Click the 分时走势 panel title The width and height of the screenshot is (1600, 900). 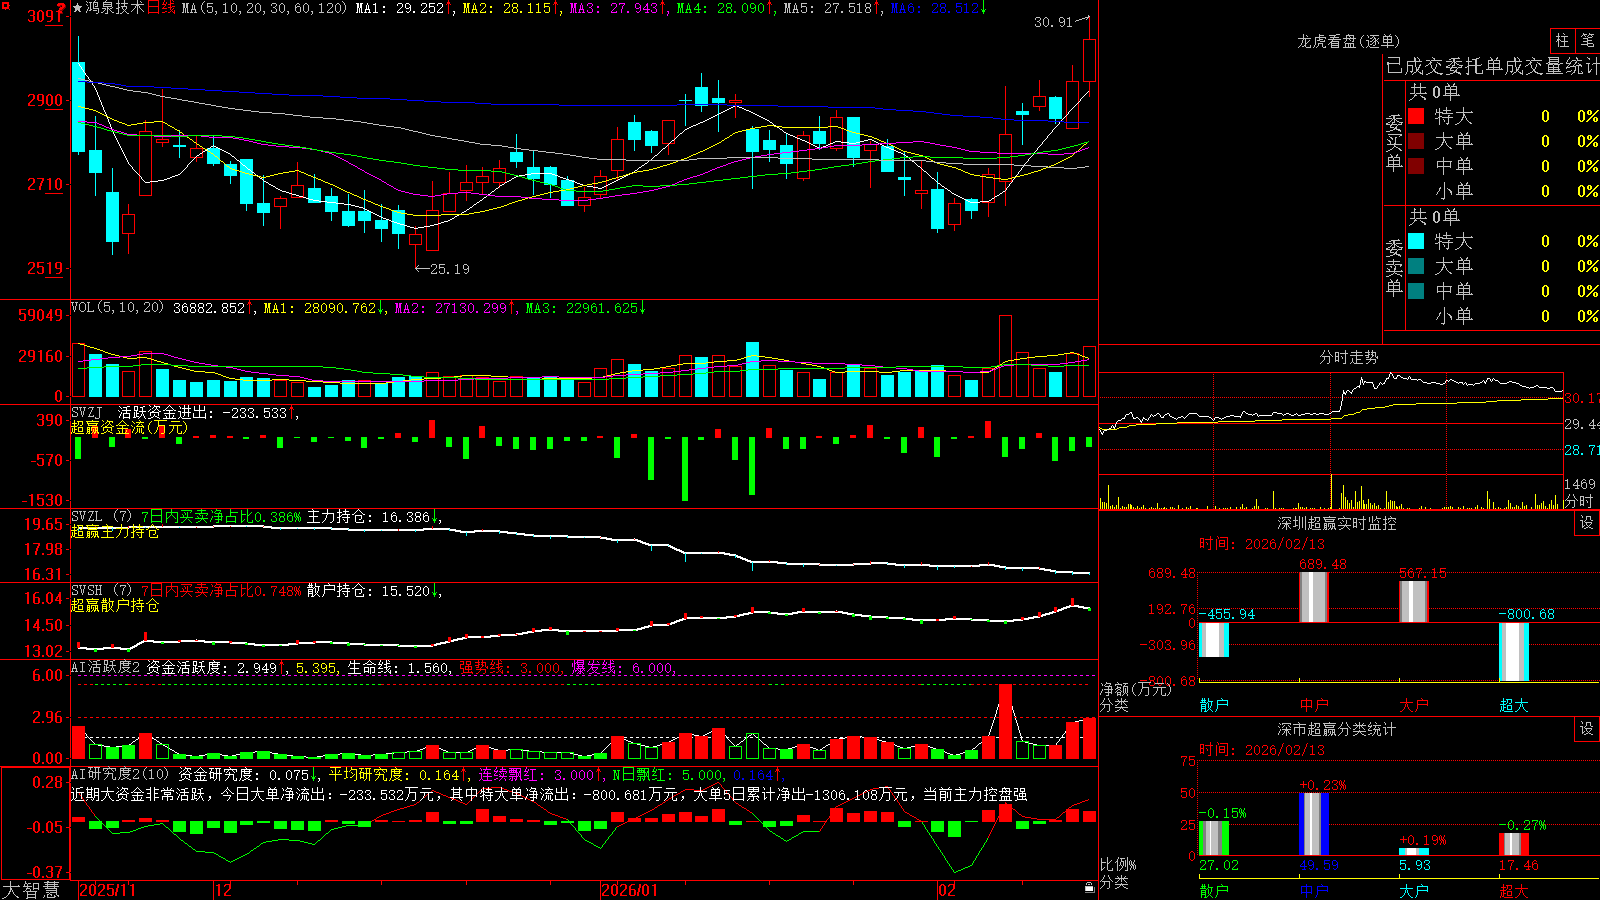tap(1348, 357)
